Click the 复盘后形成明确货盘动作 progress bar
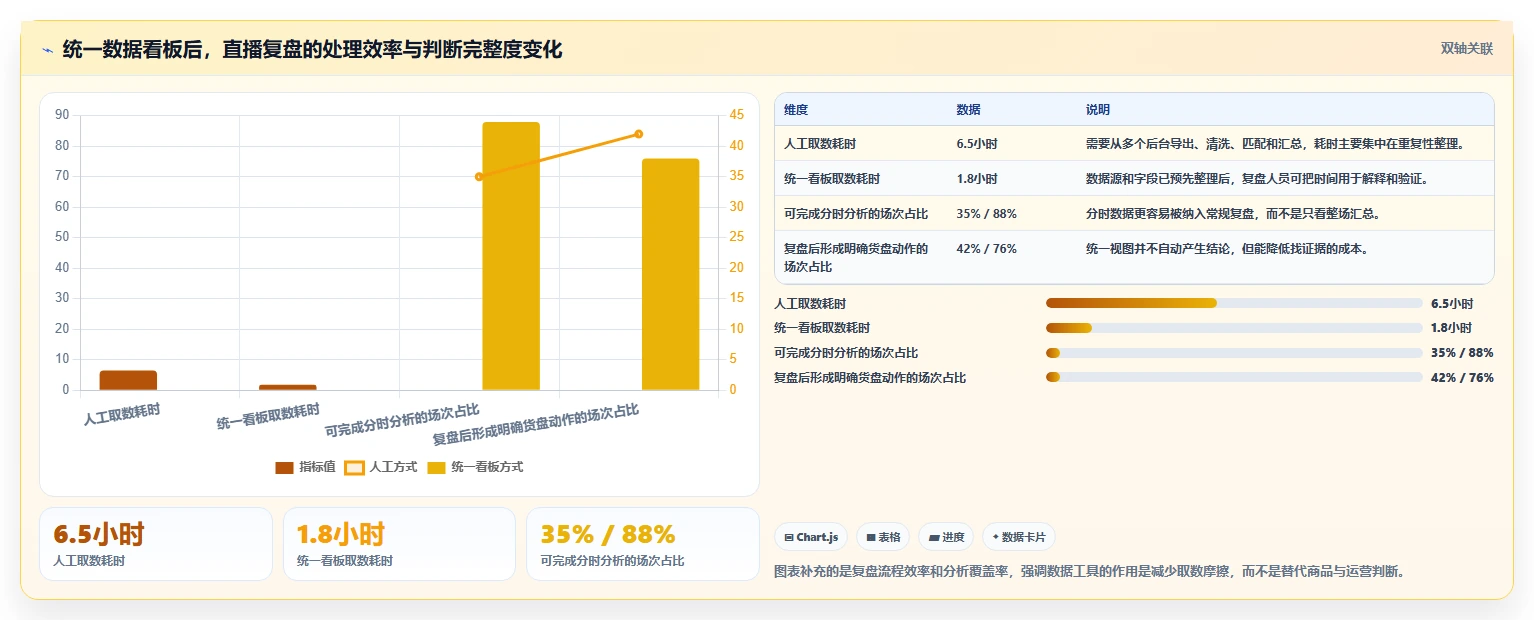The image size is (1534, 620). [x=1234, y=378]
